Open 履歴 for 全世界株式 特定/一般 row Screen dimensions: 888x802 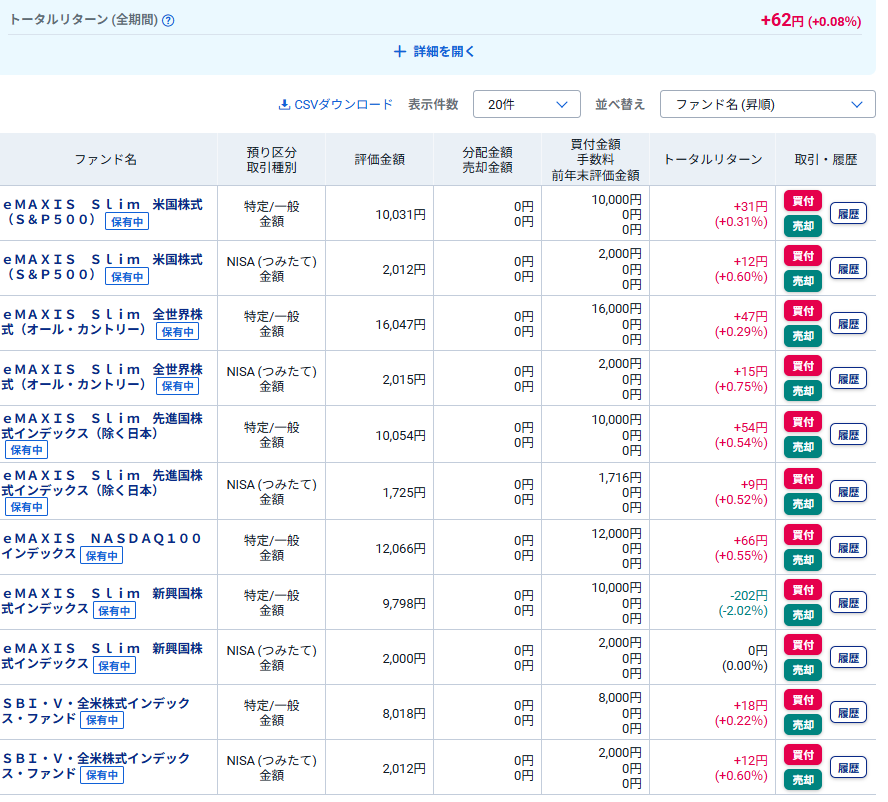pos(848,323)
